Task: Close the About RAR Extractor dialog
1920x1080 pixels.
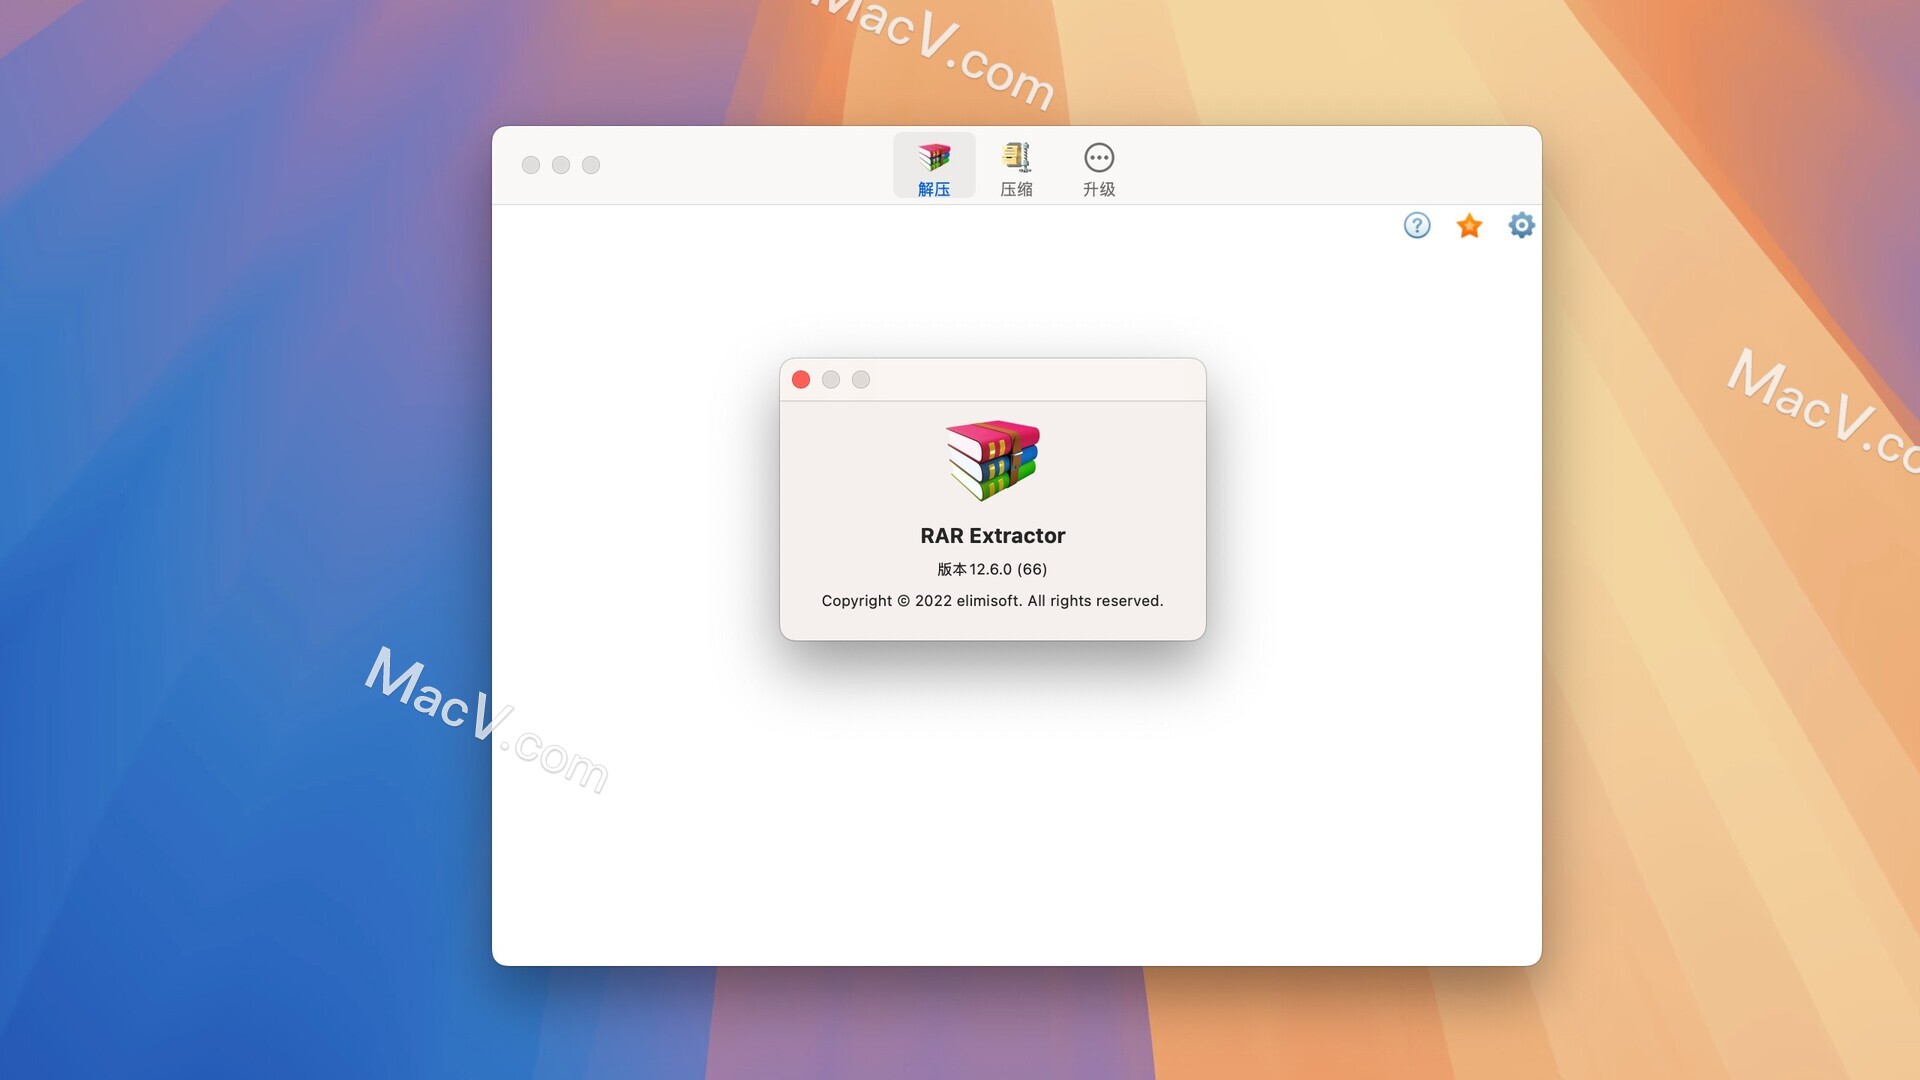Action: pyautogui.click(x=801, y=380)
